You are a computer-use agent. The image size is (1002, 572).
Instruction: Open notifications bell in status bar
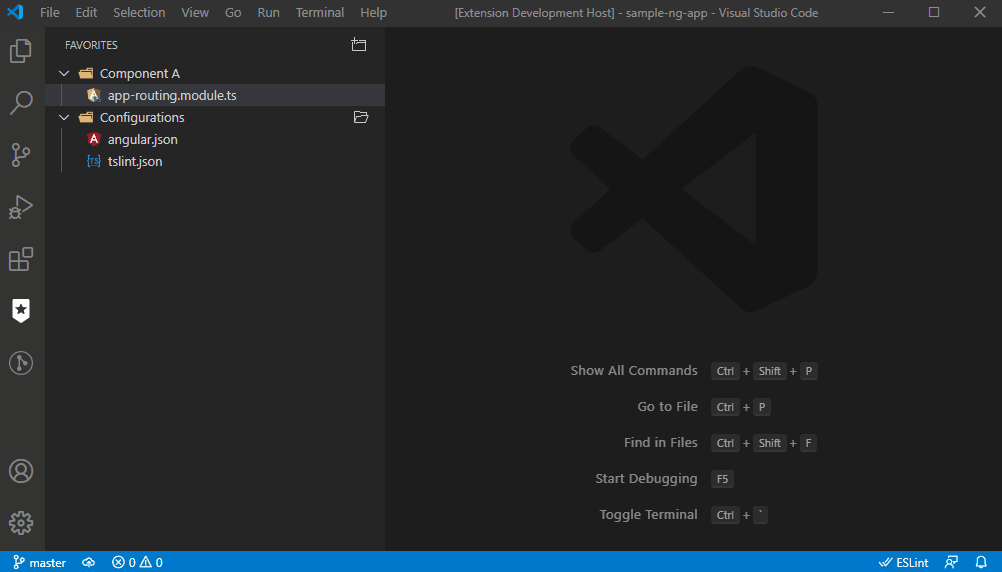click(981, 562)
